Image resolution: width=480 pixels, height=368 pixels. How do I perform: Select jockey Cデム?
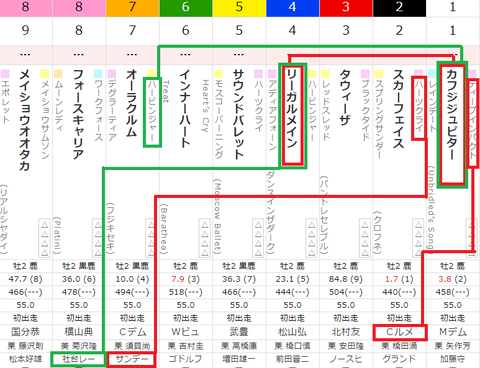[x=132, y=332]
